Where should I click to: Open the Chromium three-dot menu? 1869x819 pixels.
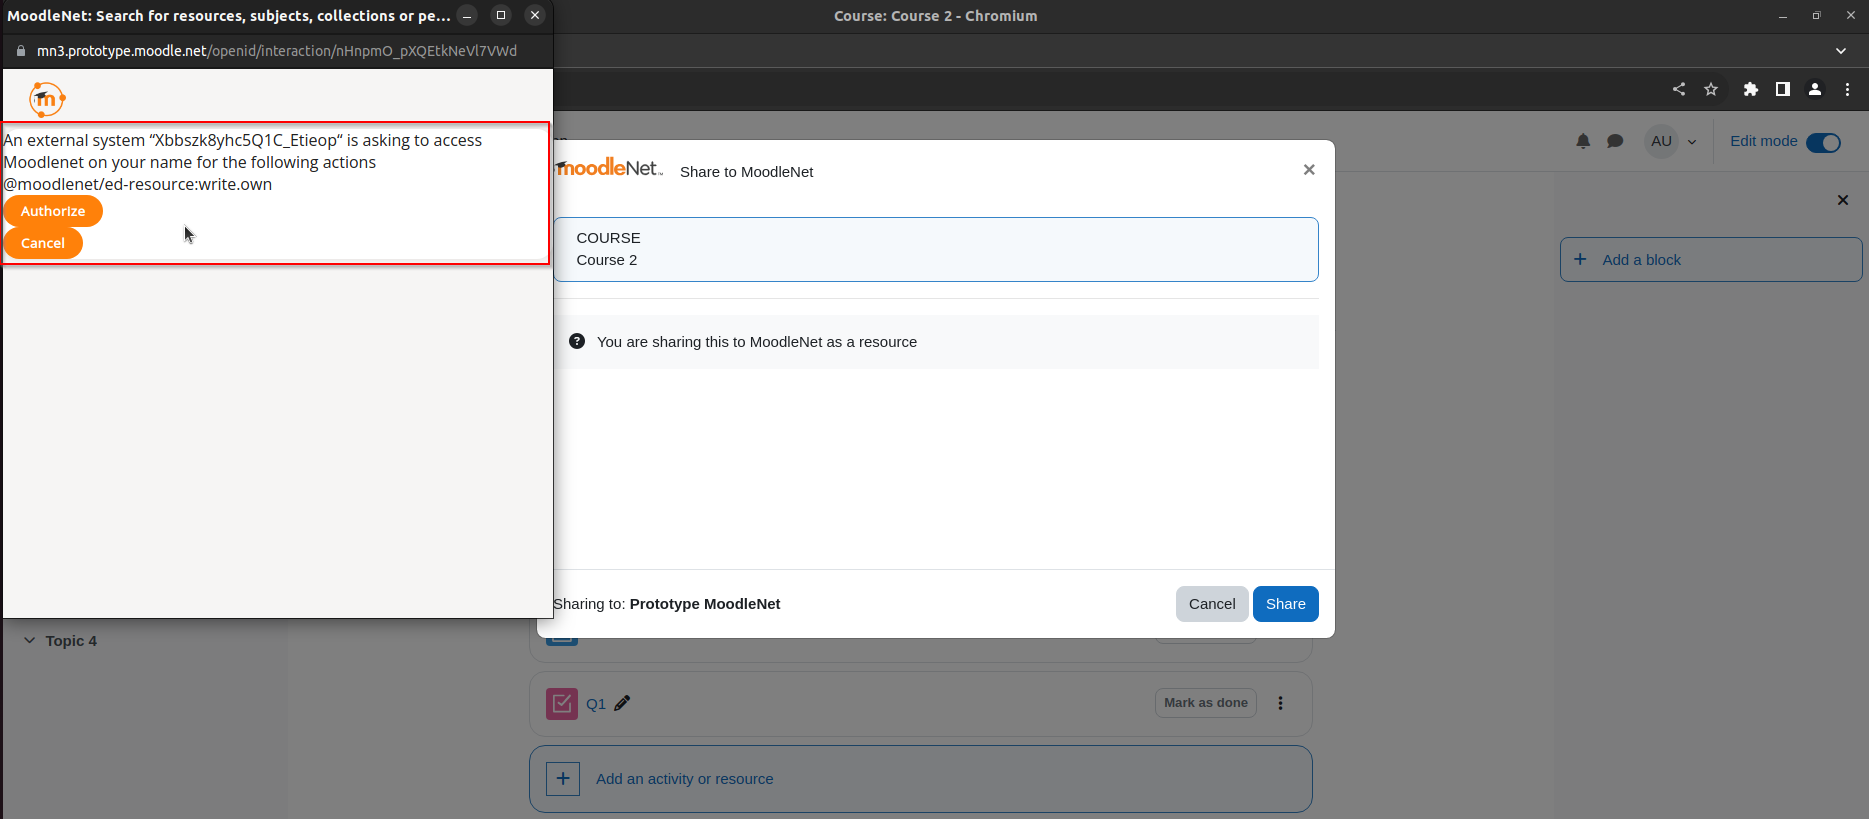tap(1847, 89)
